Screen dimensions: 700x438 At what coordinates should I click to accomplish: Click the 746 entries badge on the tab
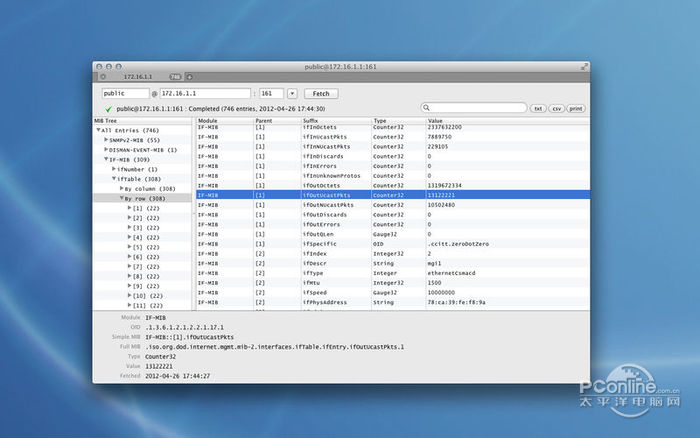[175, 76]
